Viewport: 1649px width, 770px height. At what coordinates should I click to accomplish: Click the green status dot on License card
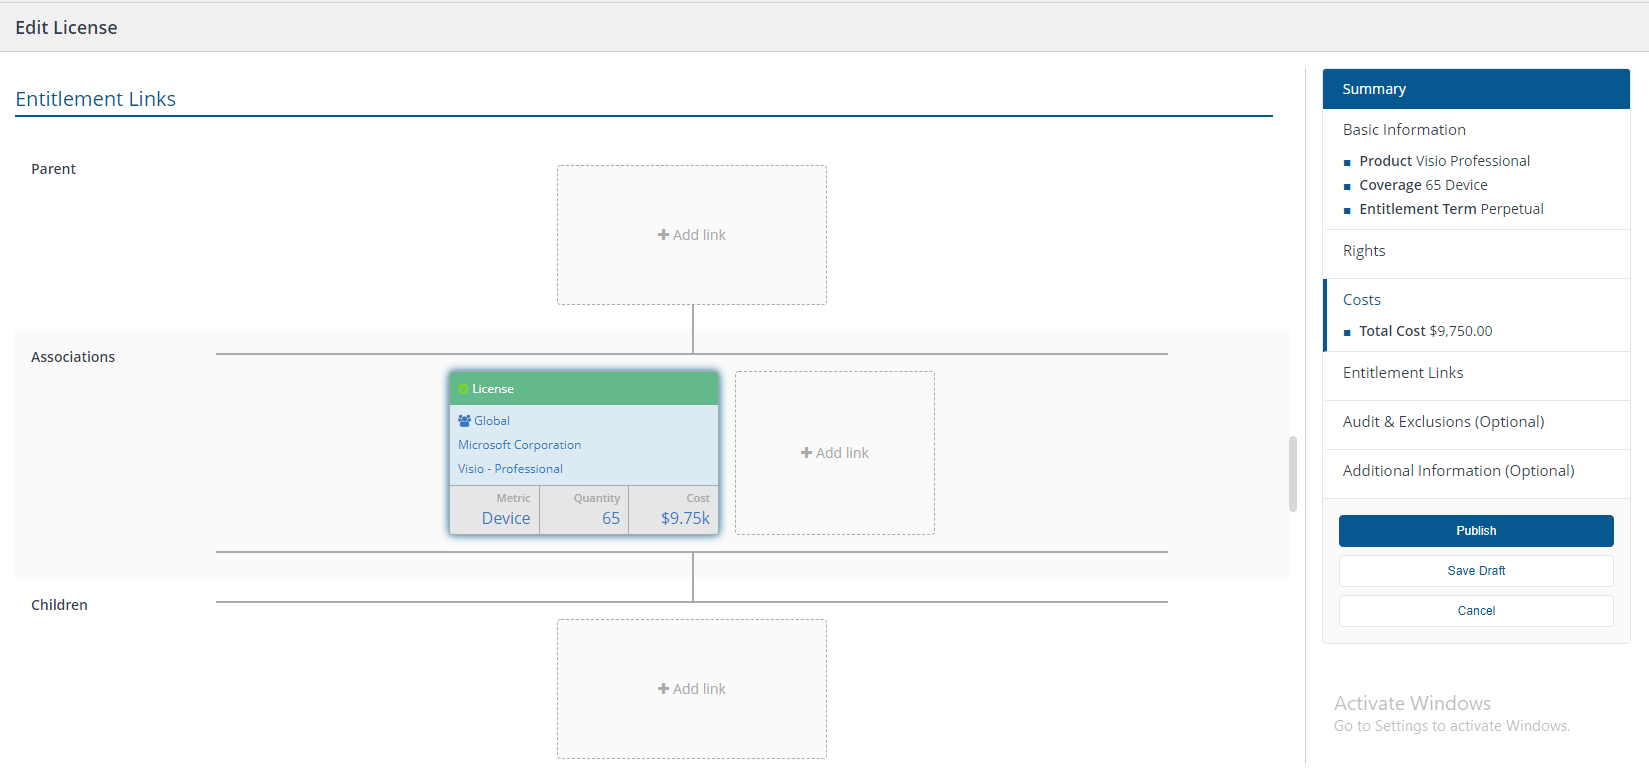coord(464,389)
